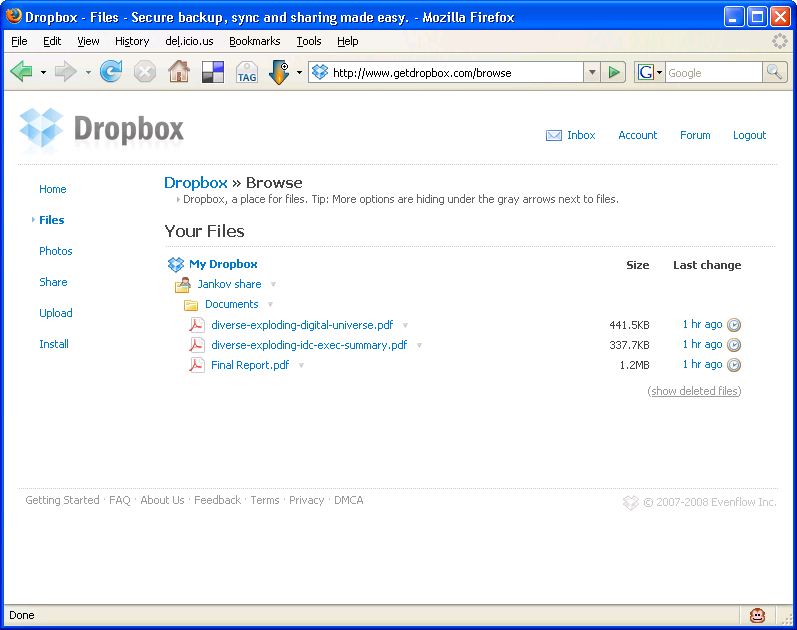This screenshot has width=797, height=630.
Task: Open the Edit menu
Action: [x=52, y=41]
